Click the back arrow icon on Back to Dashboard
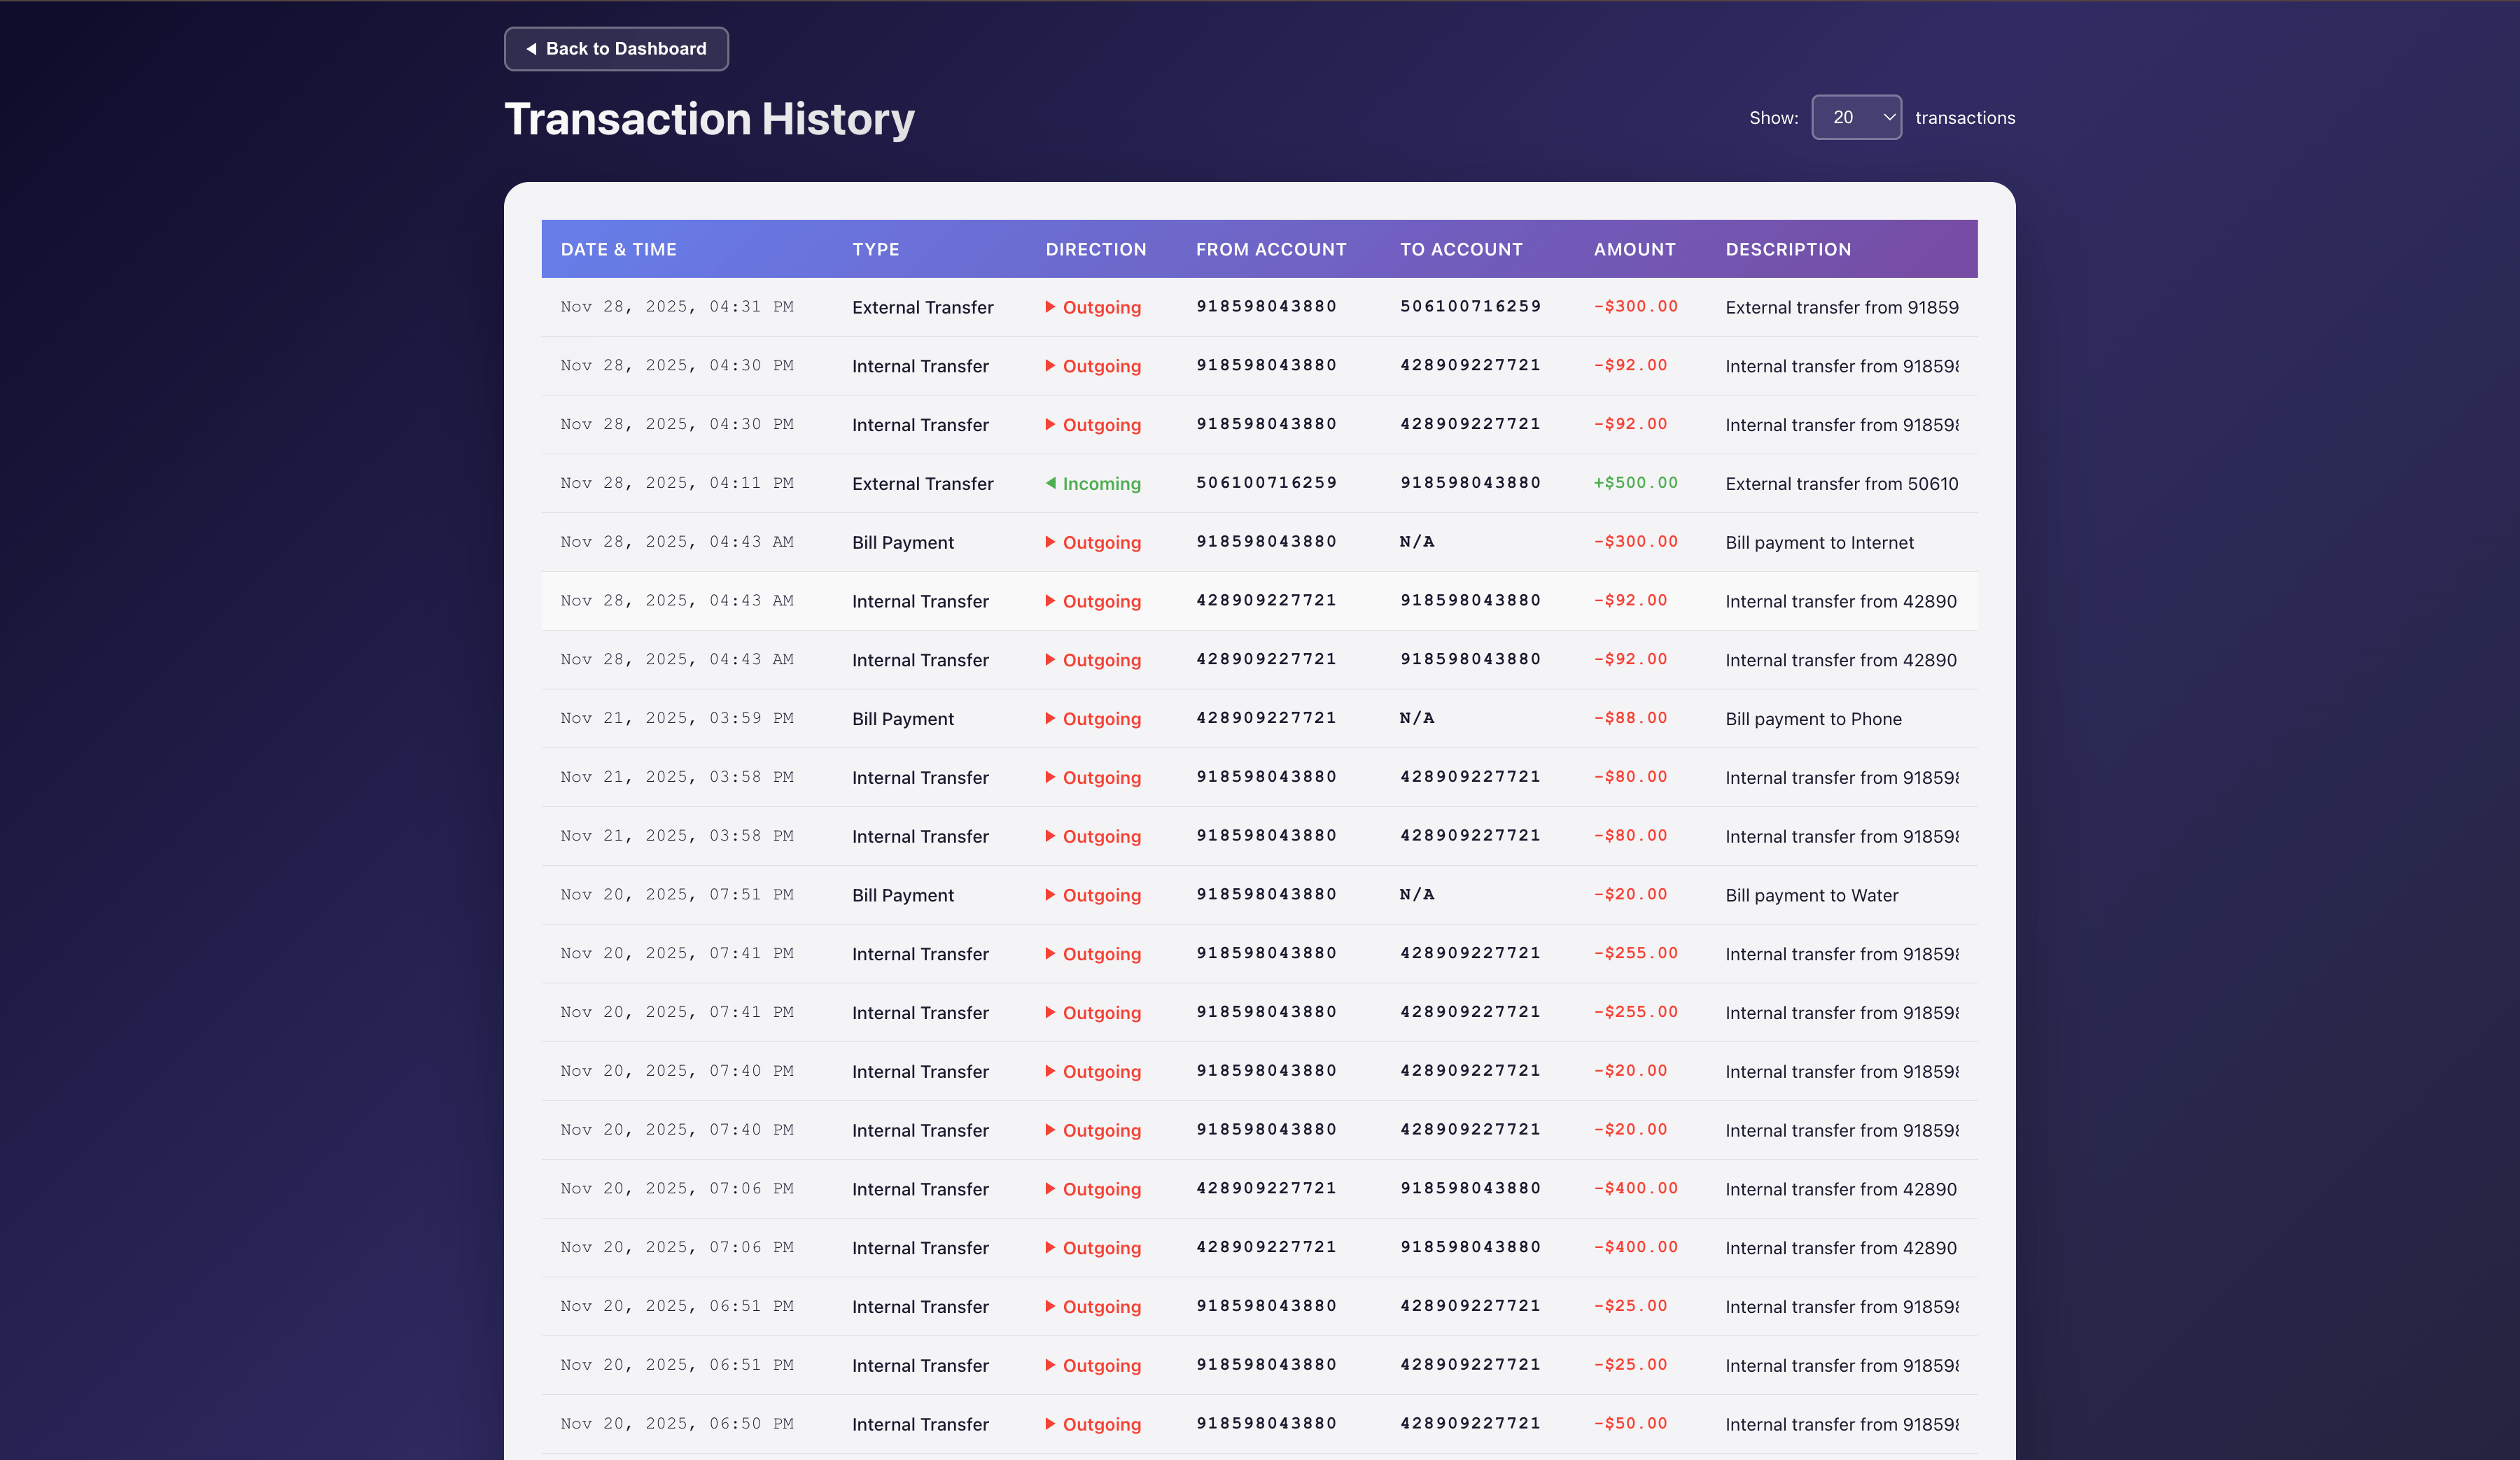Viewport: 2520px width, 1460px height. pos(531,48)
